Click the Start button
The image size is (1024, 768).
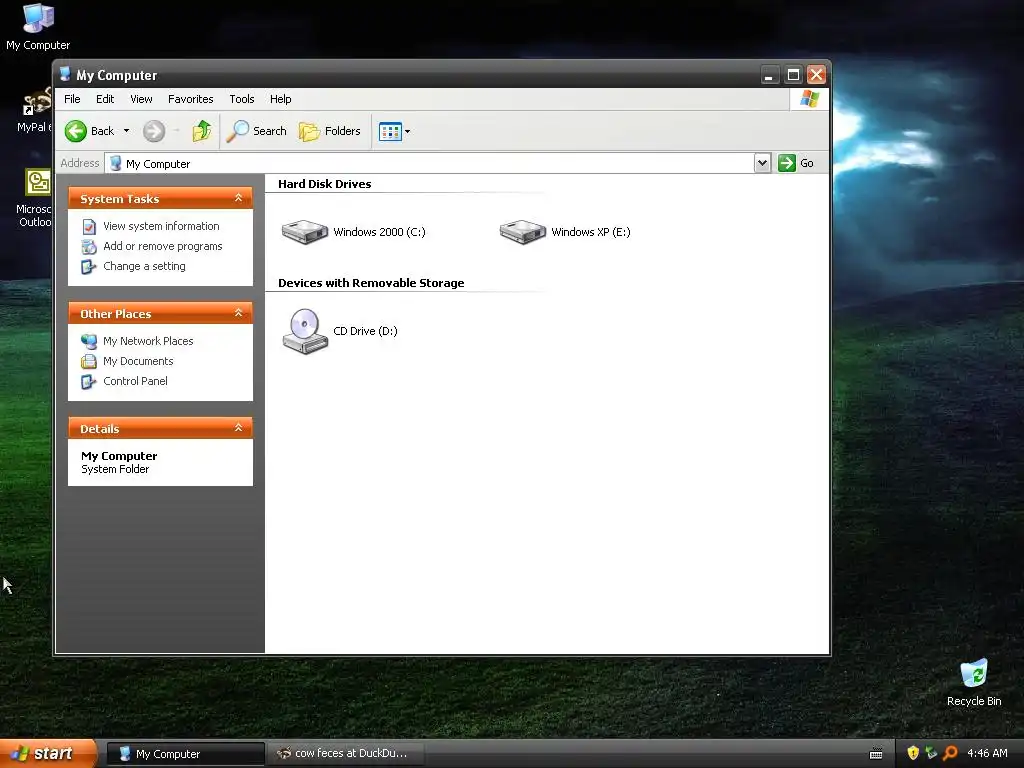tap(48, 754)
